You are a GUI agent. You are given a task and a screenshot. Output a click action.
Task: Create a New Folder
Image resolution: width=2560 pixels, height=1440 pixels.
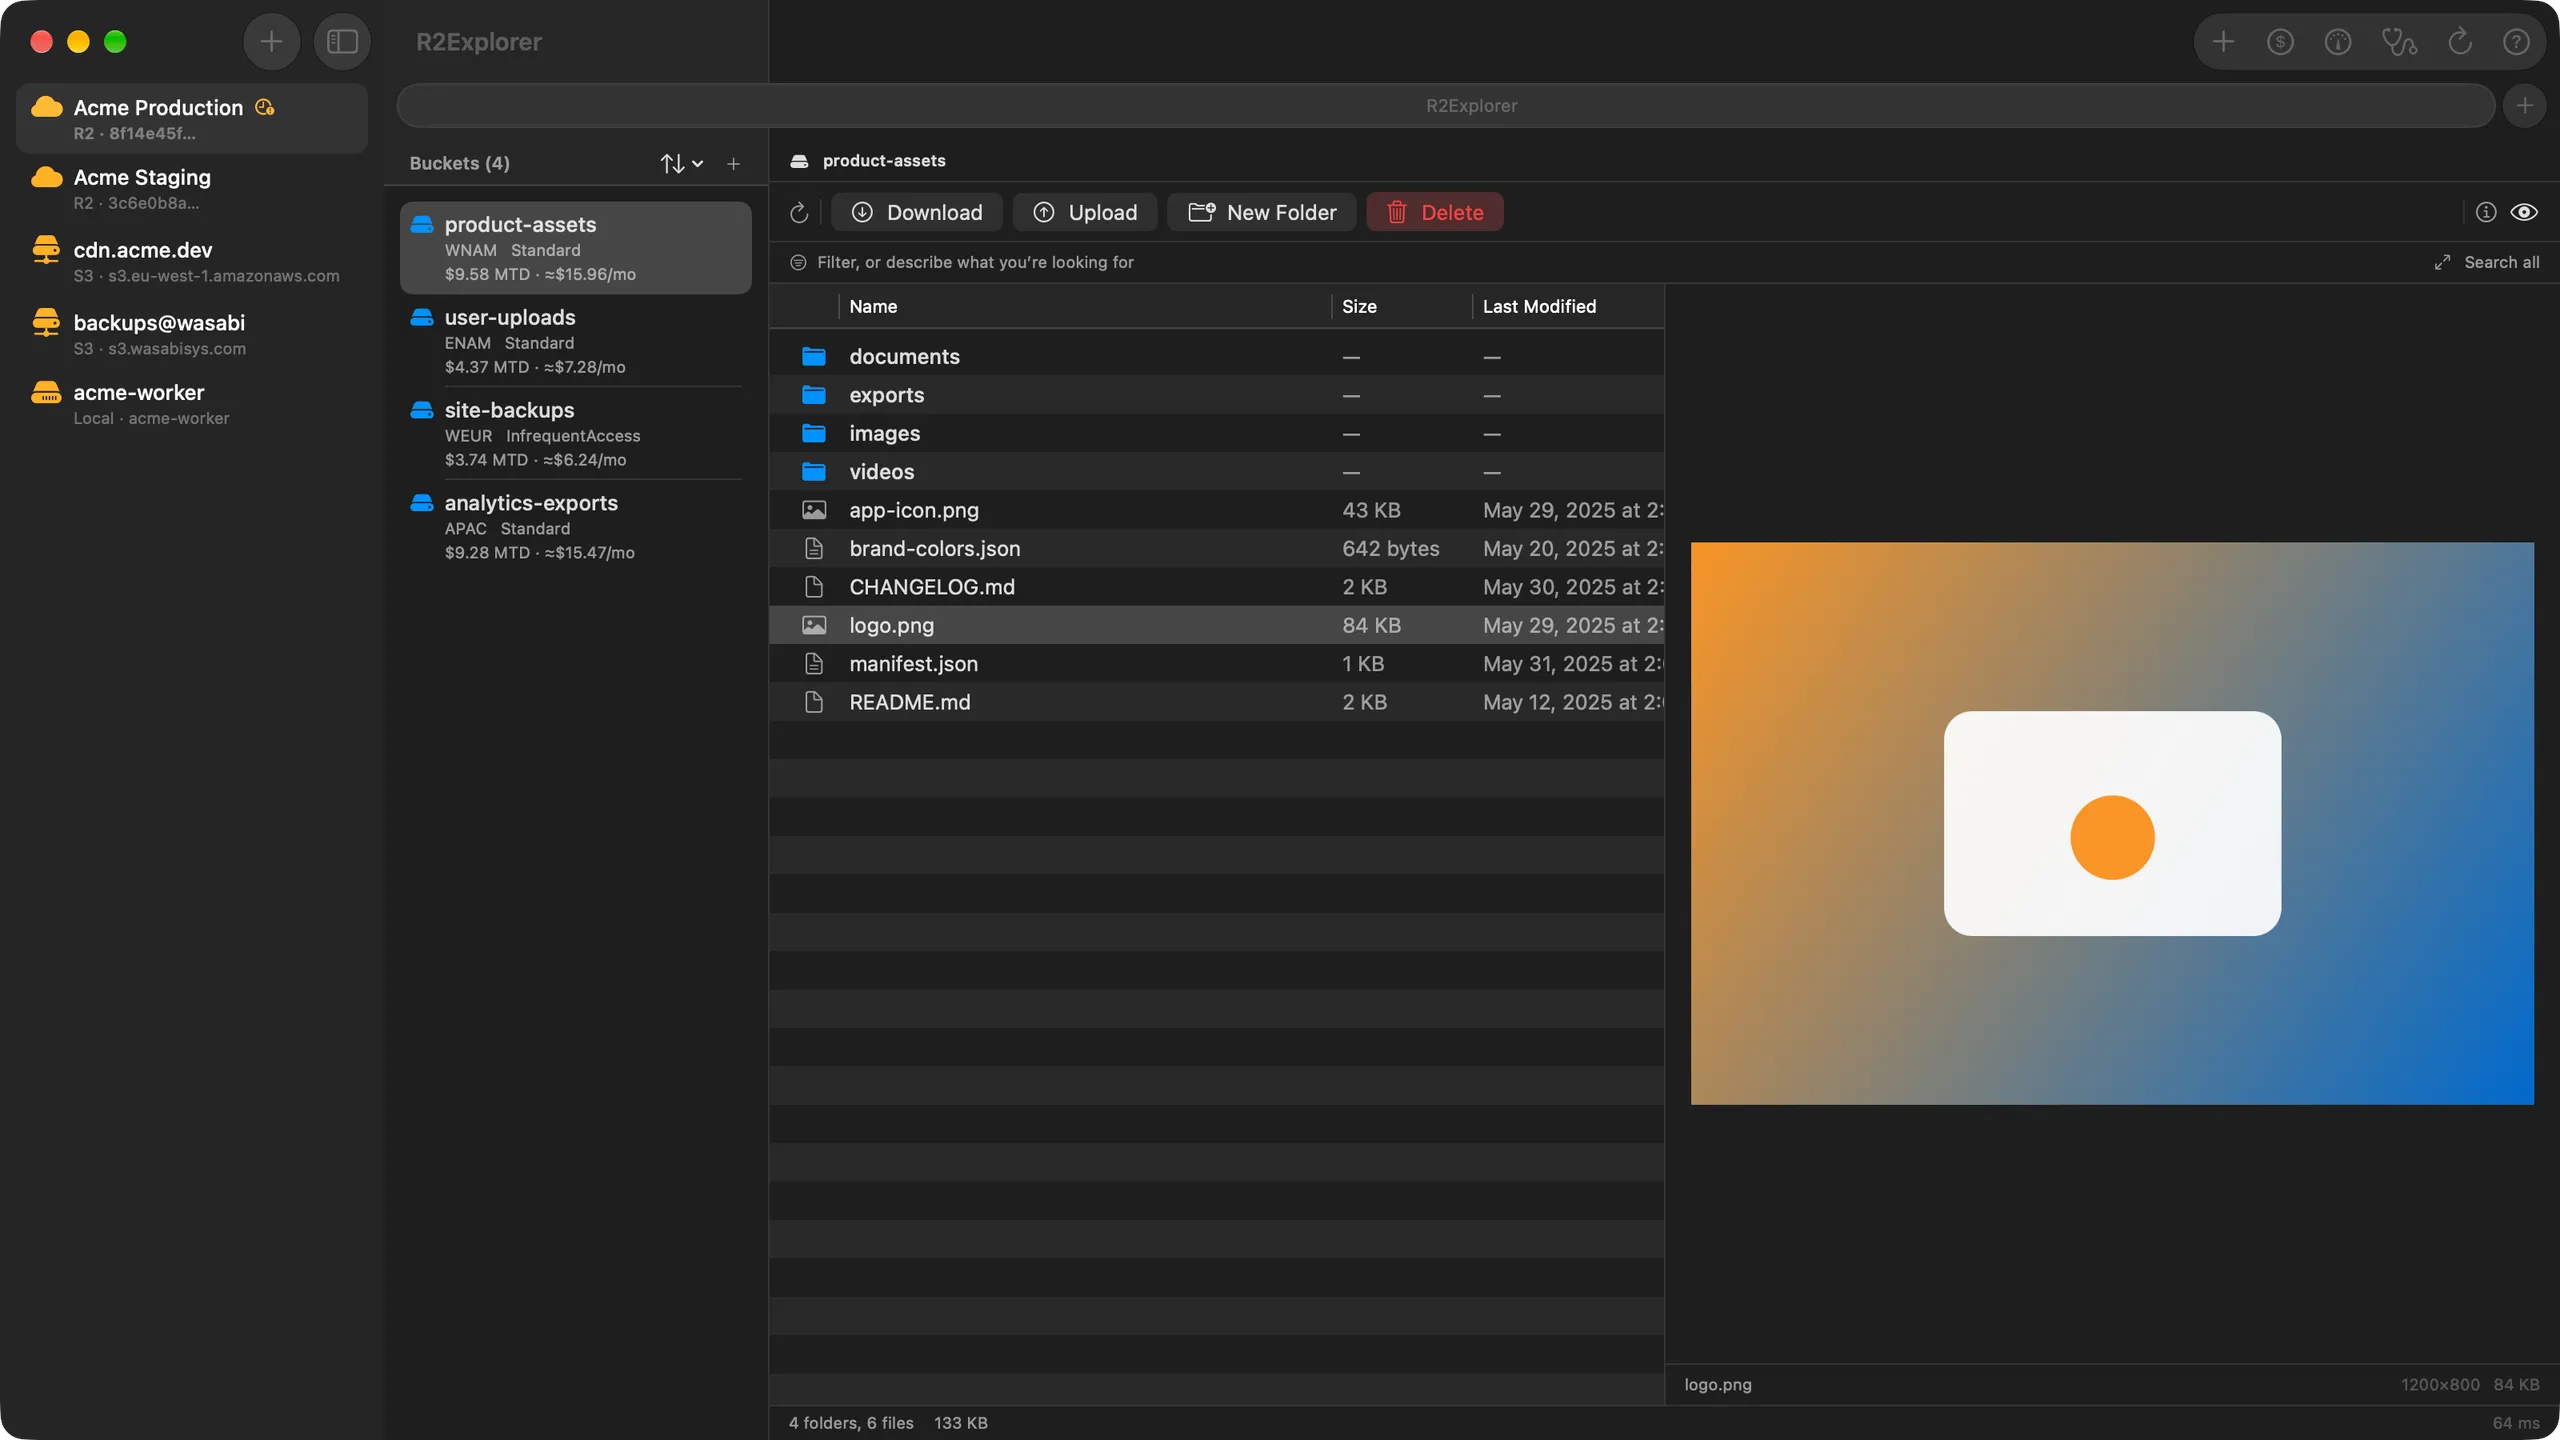click(1262, 212)
